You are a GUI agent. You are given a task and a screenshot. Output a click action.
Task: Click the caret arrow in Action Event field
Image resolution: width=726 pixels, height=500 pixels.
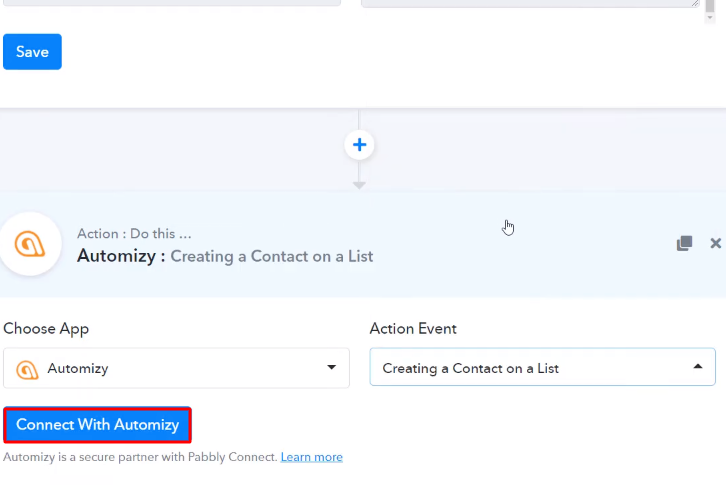(x=698, y=368)
